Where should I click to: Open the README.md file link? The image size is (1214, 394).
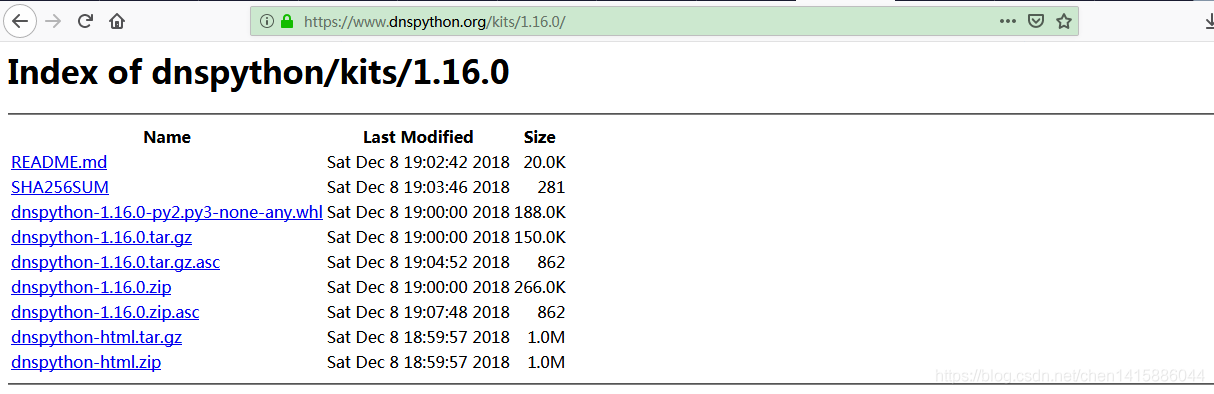(x=59, y=162)
